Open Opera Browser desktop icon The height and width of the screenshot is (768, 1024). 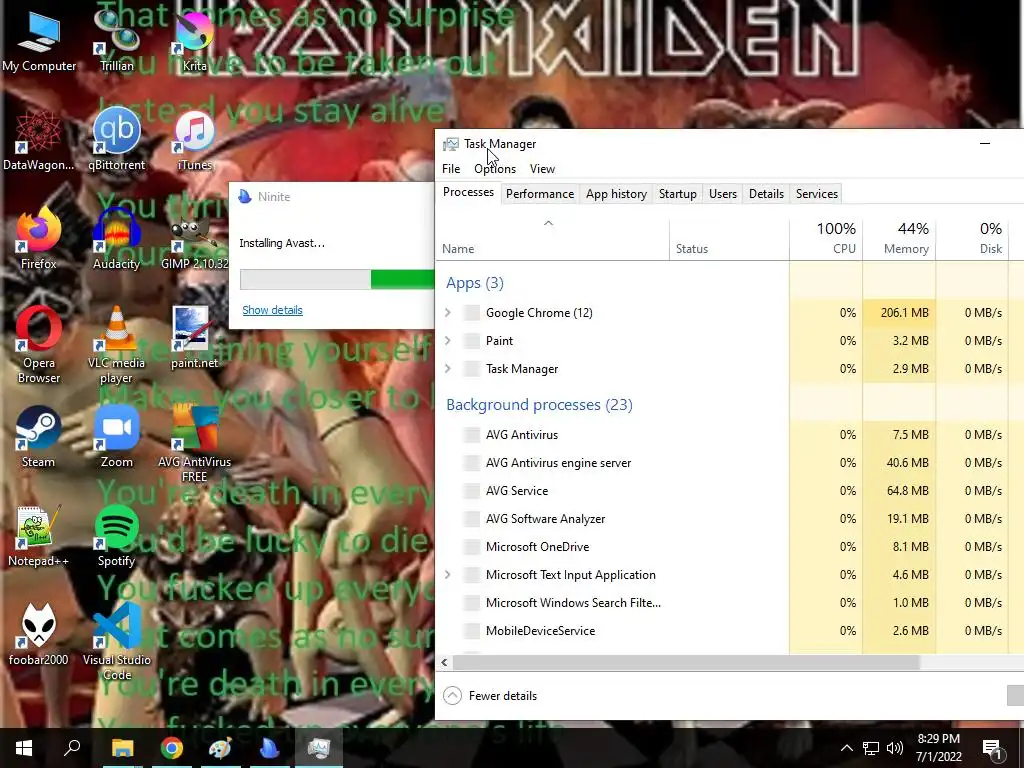coord(39,345)
